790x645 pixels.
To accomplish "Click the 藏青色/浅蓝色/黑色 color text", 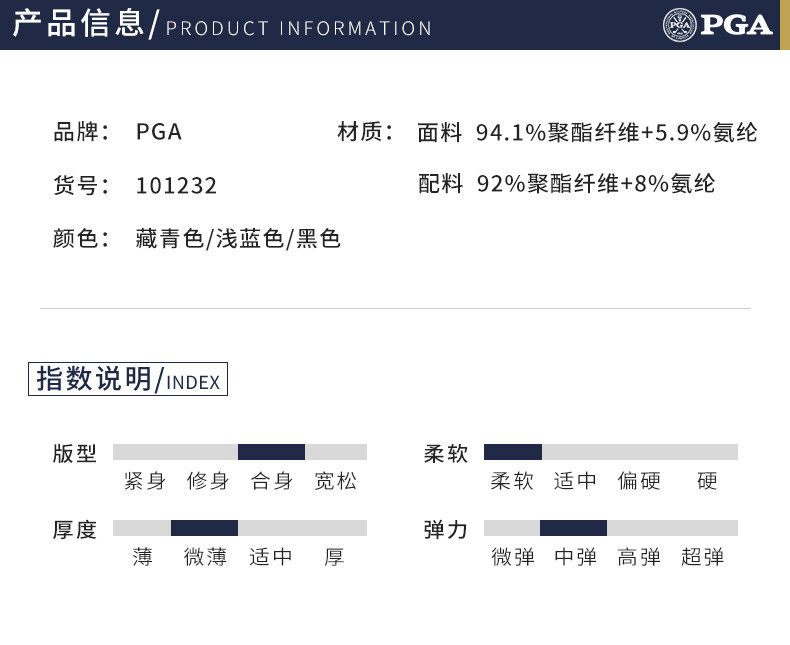I will [238, 239].
